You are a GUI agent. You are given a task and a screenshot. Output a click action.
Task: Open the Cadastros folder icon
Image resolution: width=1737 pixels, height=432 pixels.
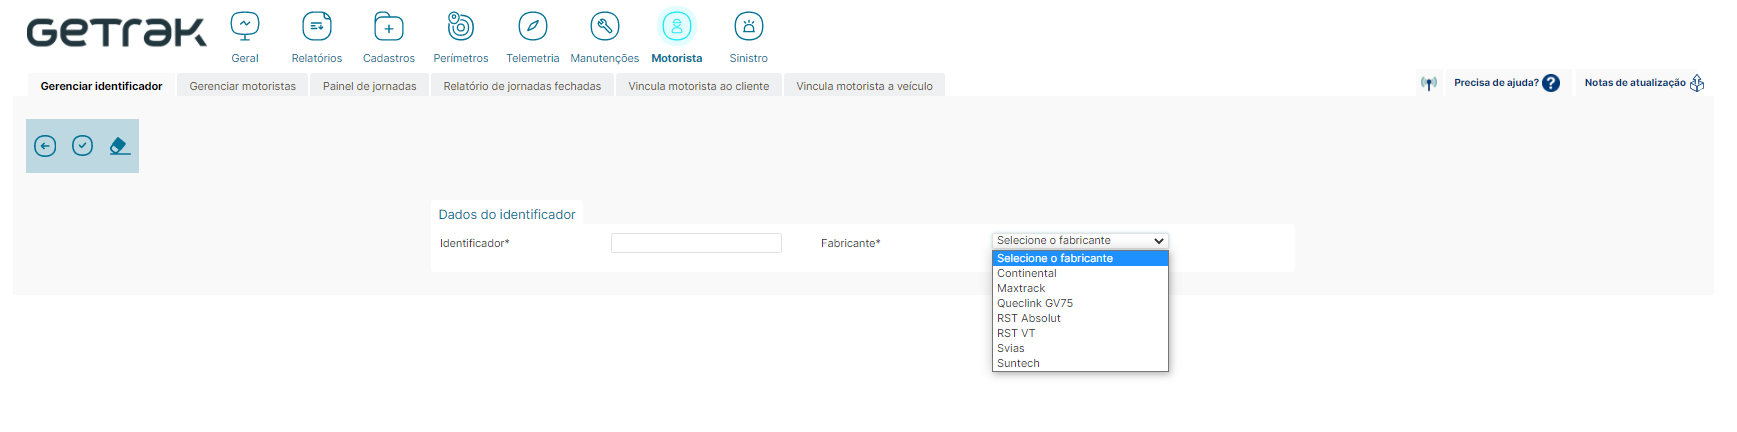(x=389, y=26)
